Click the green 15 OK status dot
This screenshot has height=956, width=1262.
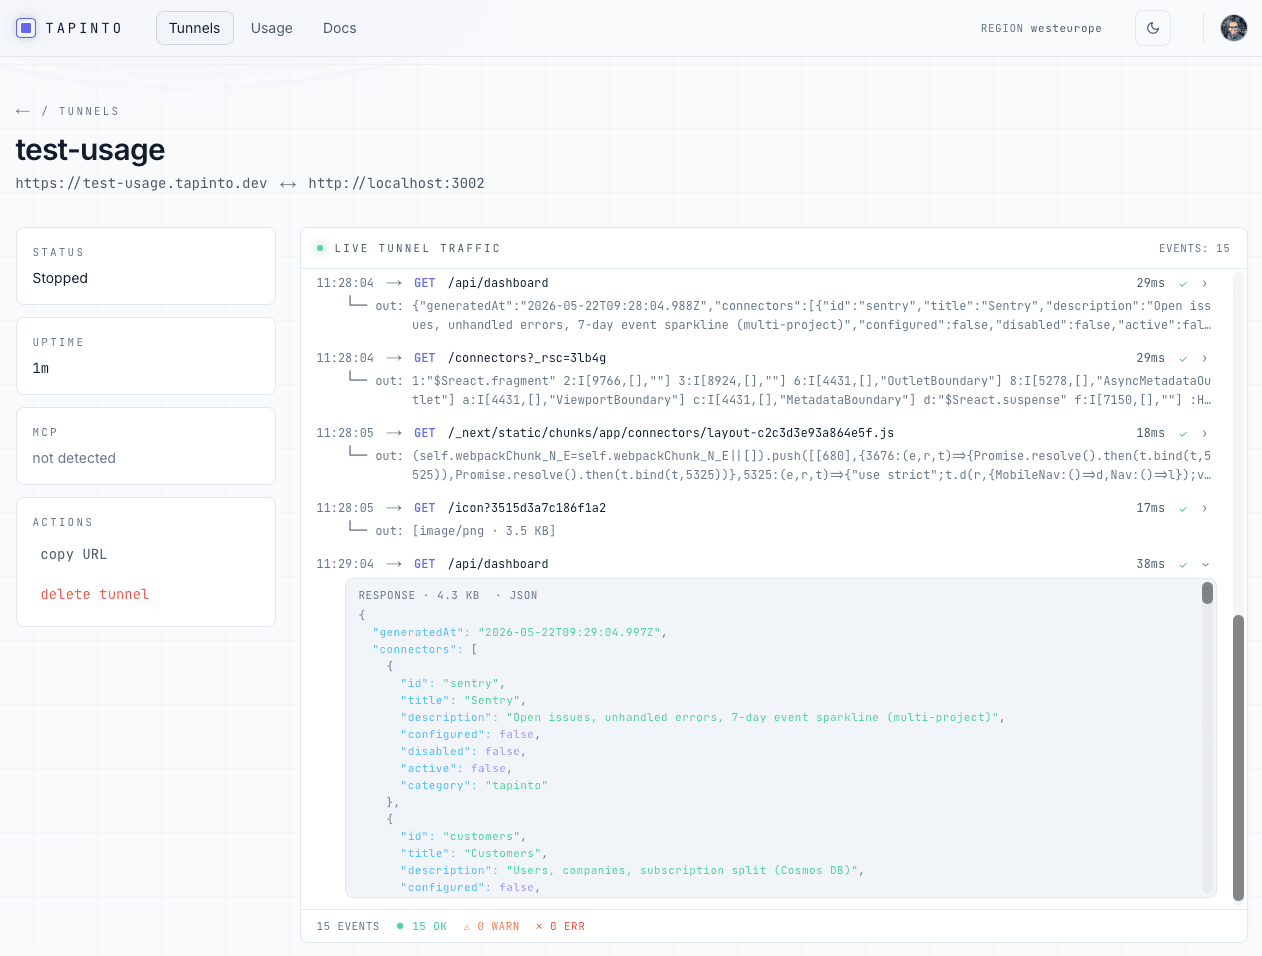tap(400, 926)
